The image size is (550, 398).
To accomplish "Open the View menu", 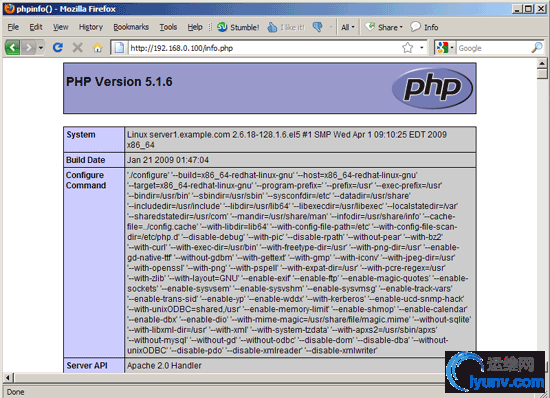I will coord(60,27).
